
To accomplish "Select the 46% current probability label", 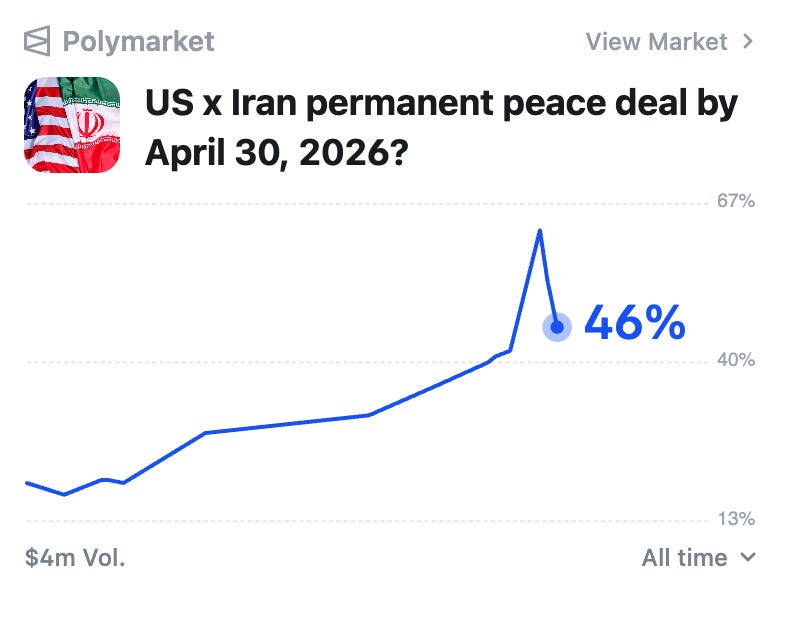I will point(634,323).
